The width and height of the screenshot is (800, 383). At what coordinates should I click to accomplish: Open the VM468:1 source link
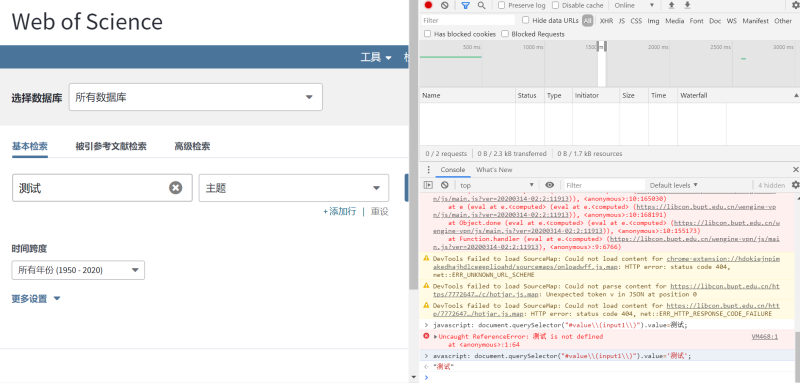click(x=765, y=337)
